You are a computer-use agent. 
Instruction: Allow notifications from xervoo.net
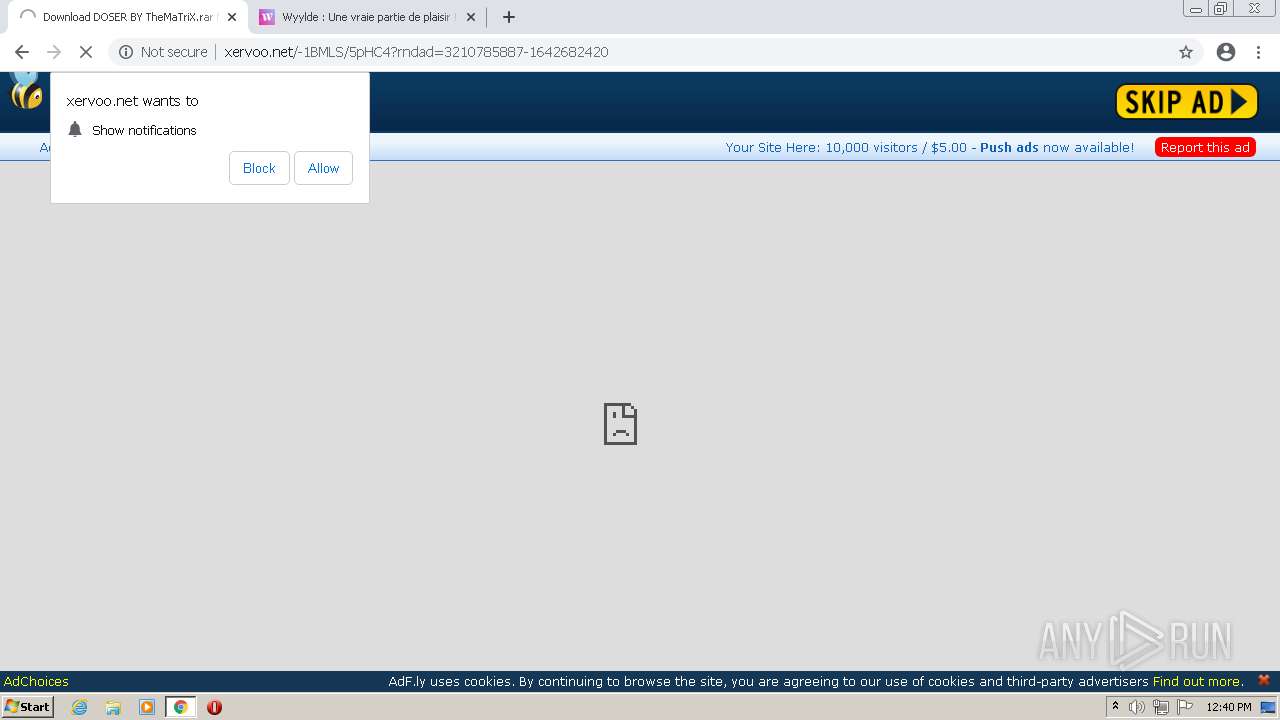coord(323,168)
